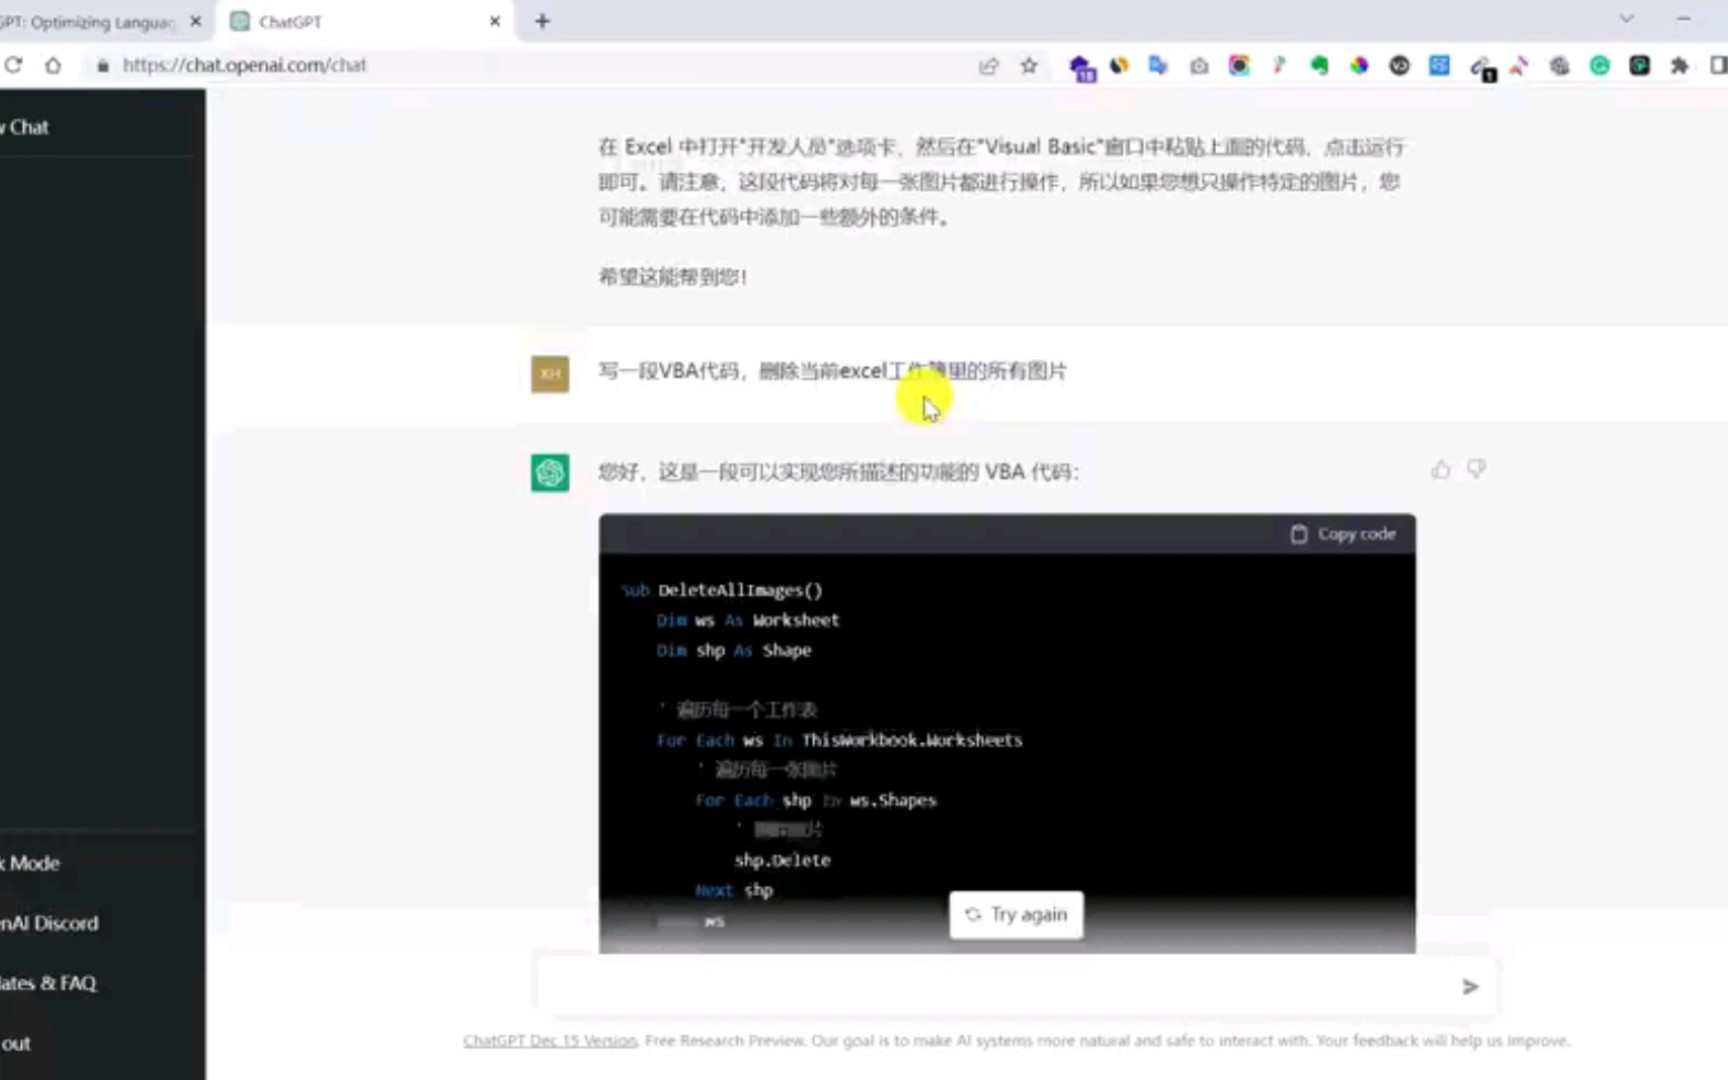Click 'For Each ws In ThisWorkbook.Worksheets' line
Screen dimensions: 1728x1080
coord(840,740)
